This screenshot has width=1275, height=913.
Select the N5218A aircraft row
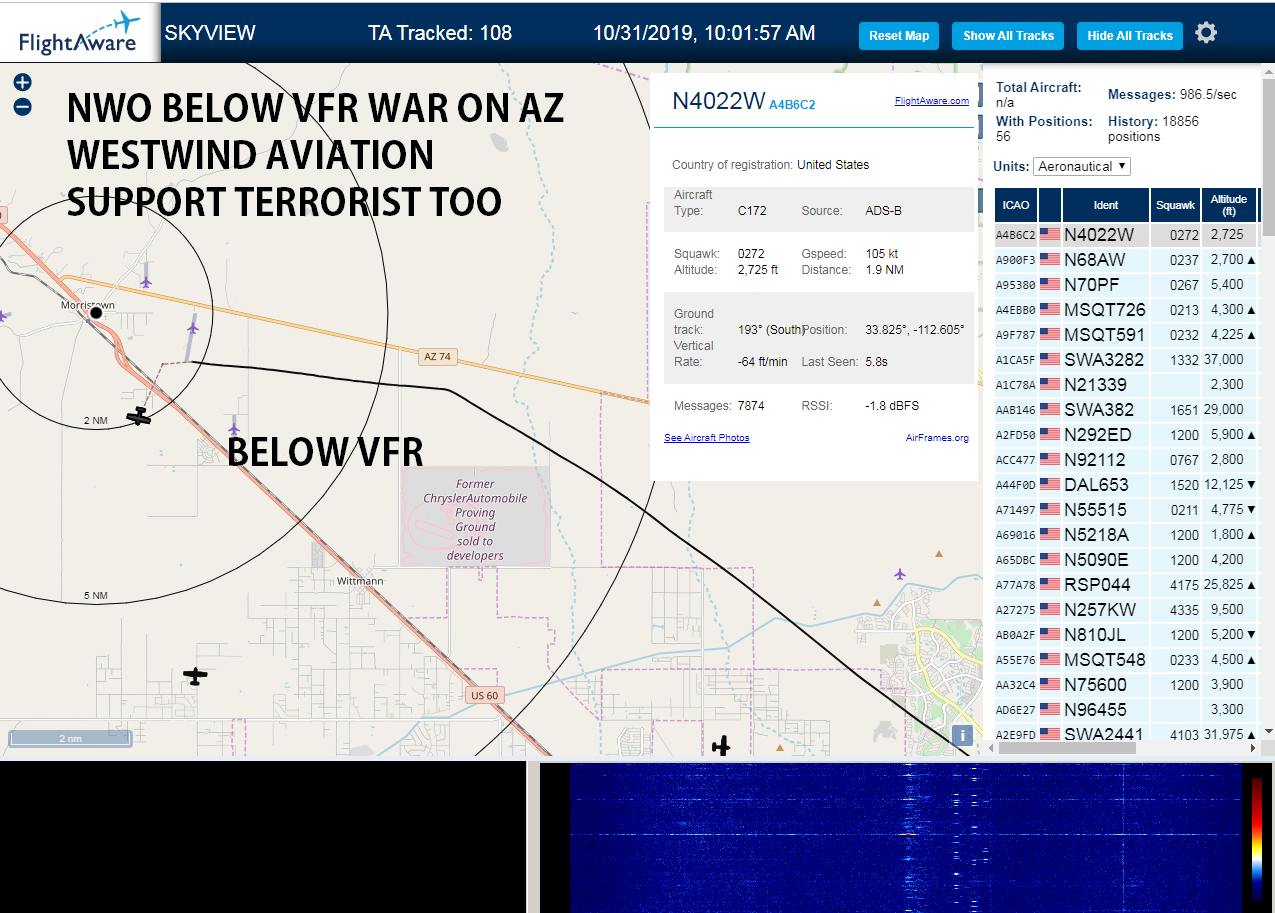click(1127, 535)
